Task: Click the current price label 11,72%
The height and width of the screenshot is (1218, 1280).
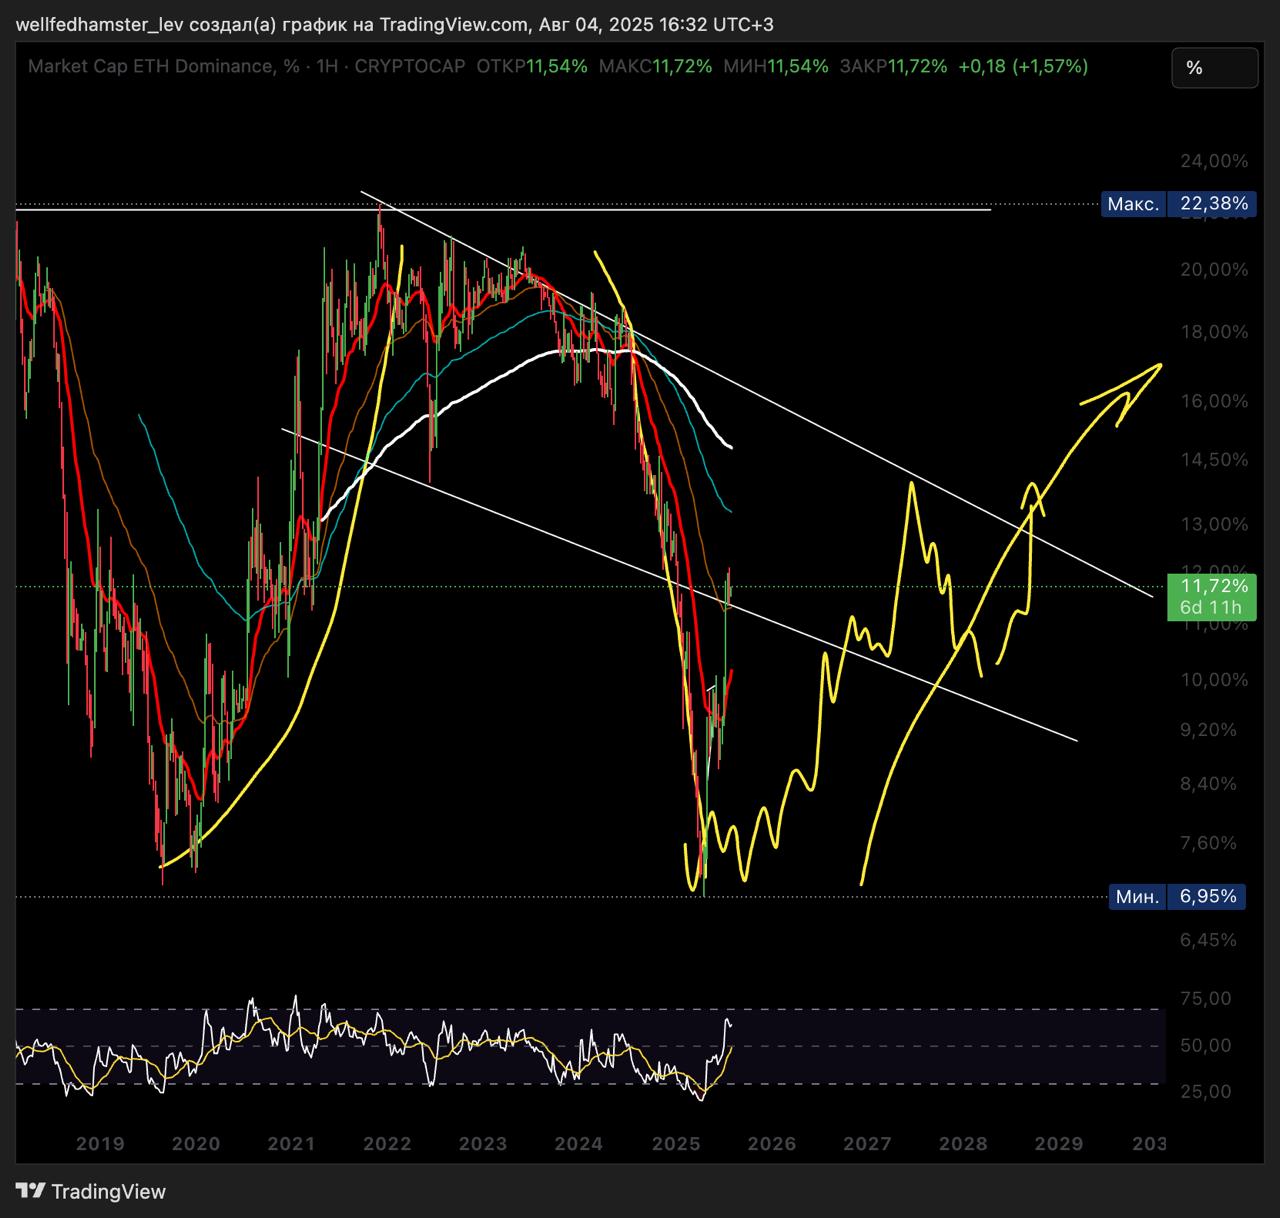Action: point(1213,586)
